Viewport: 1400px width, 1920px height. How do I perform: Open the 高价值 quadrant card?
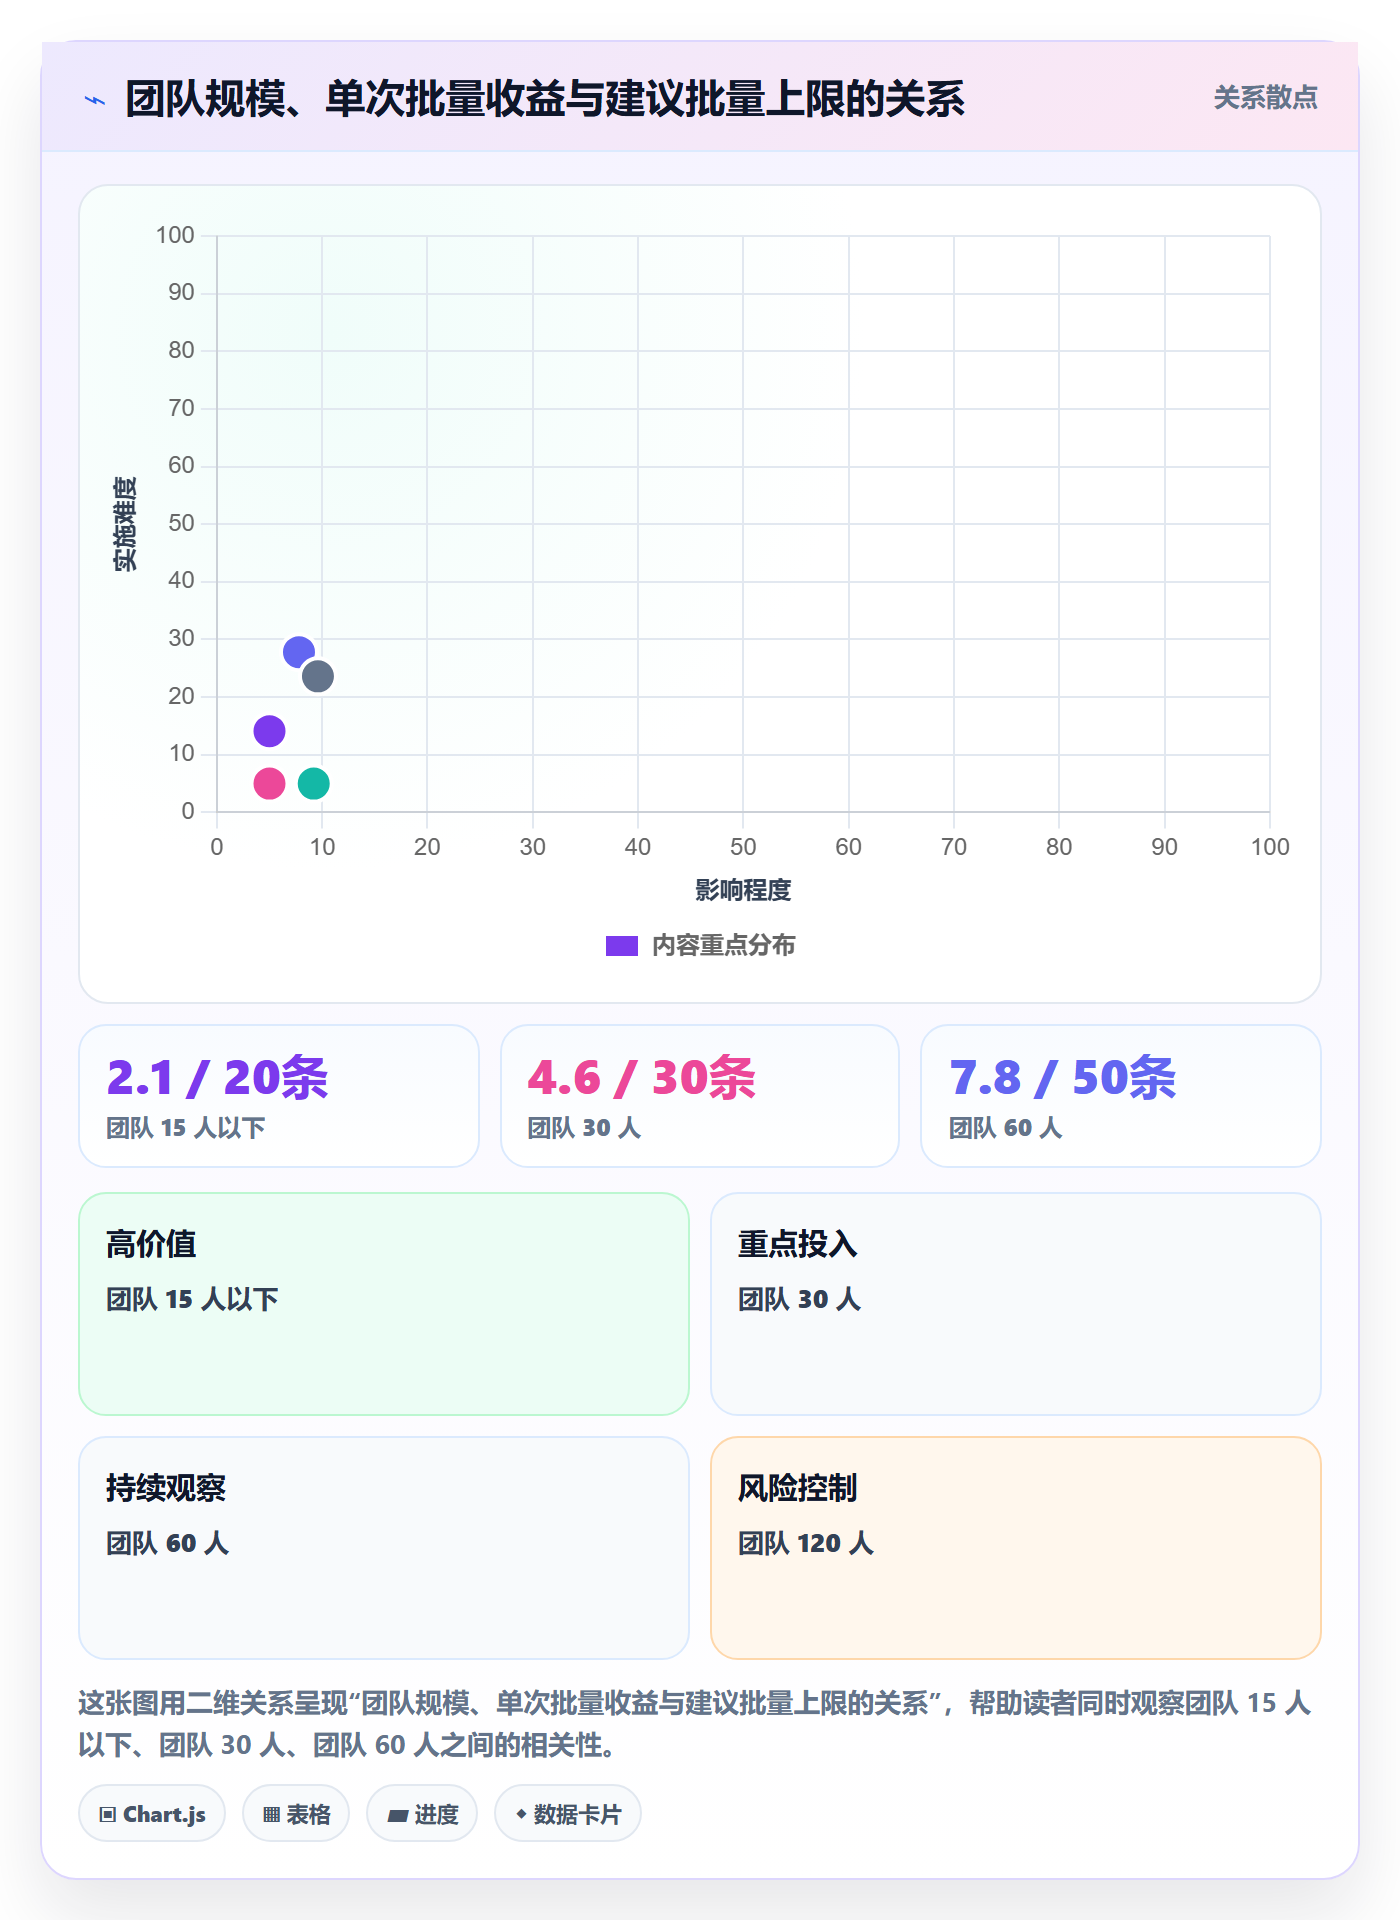(x=384, y=1304)
